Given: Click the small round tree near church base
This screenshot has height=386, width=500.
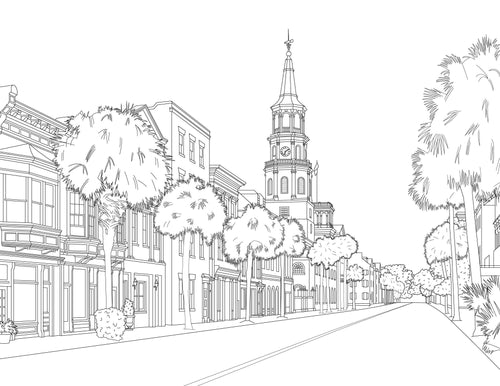Looking at the screenshot, I should coord(354,273).
